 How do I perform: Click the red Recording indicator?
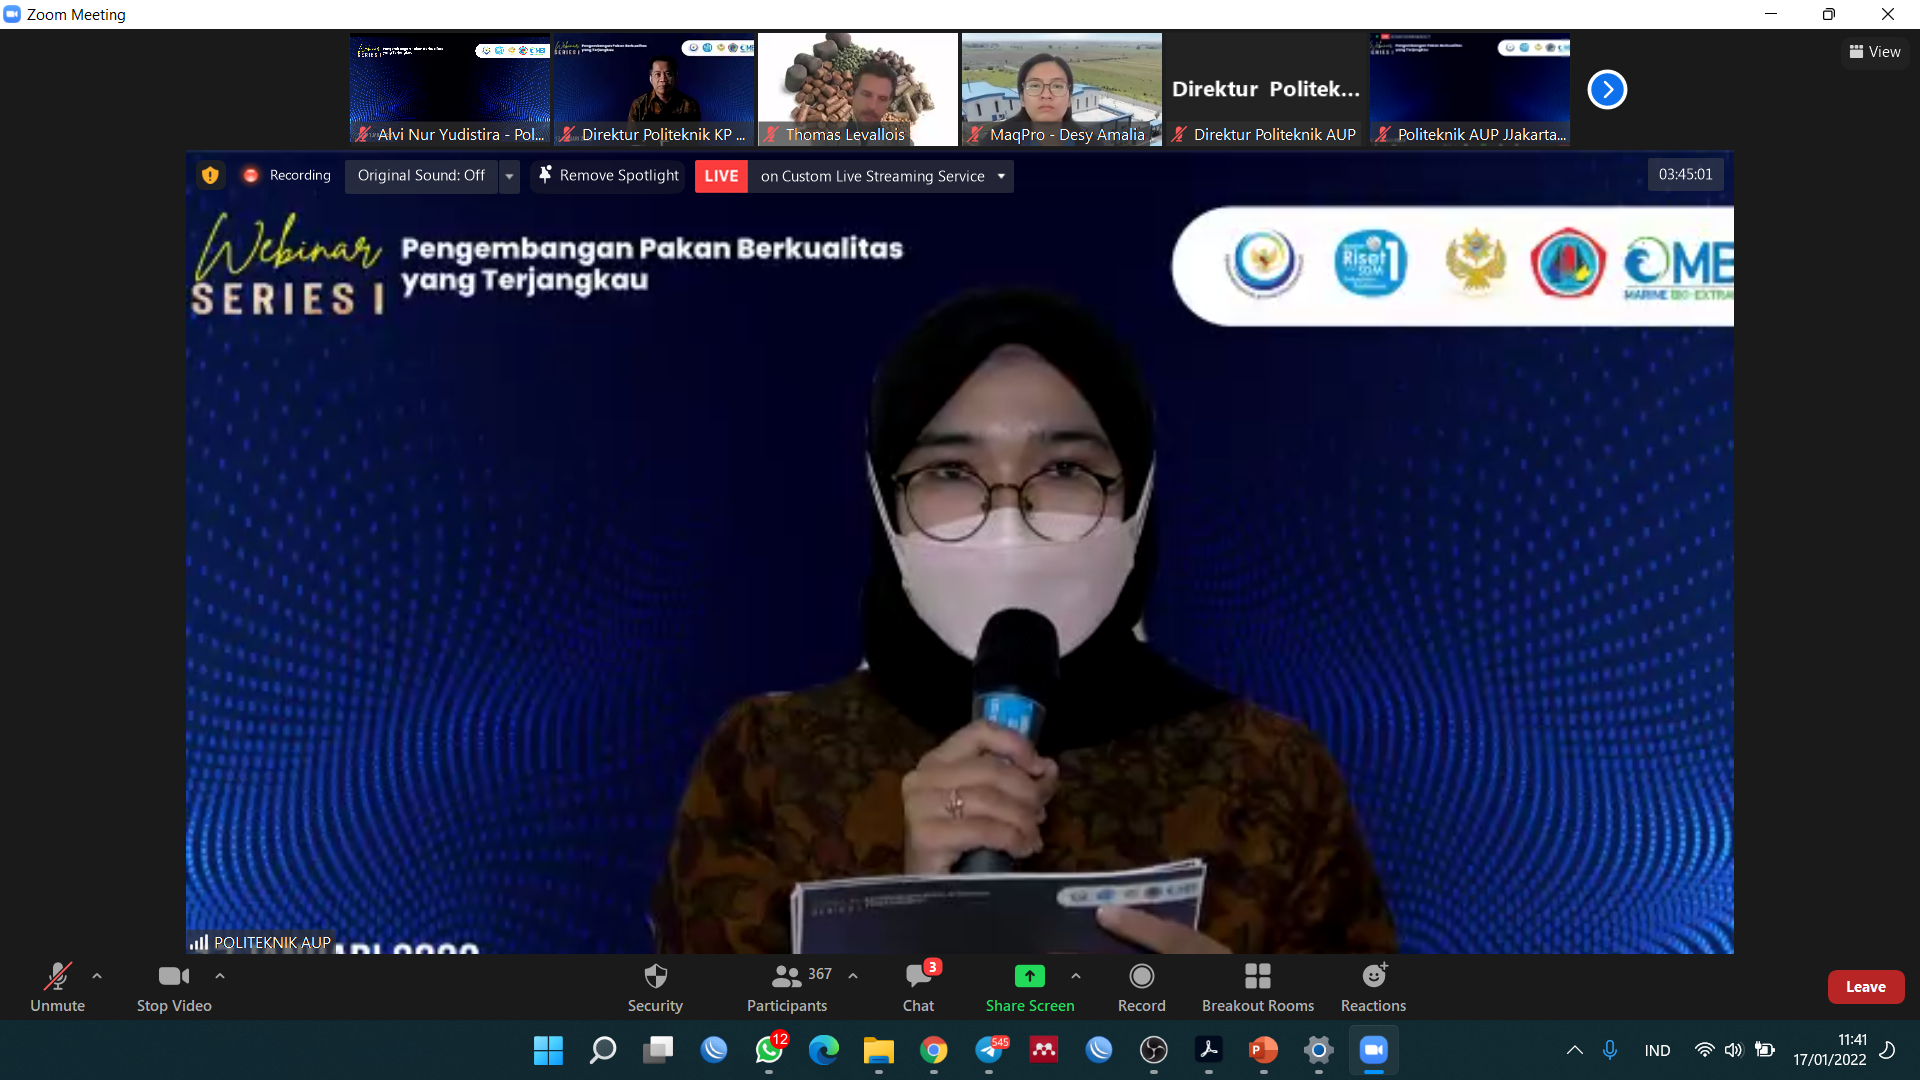click(286, 175)
